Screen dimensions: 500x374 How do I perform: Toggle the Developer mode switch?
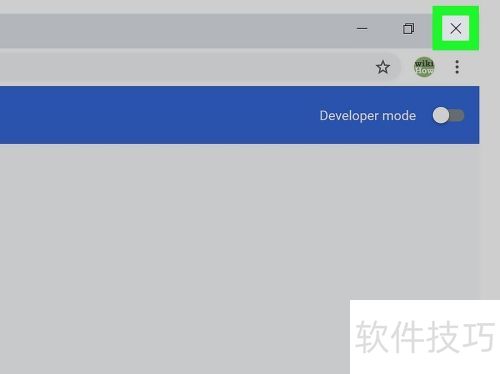pyautogui.click(x=448, y=115)
